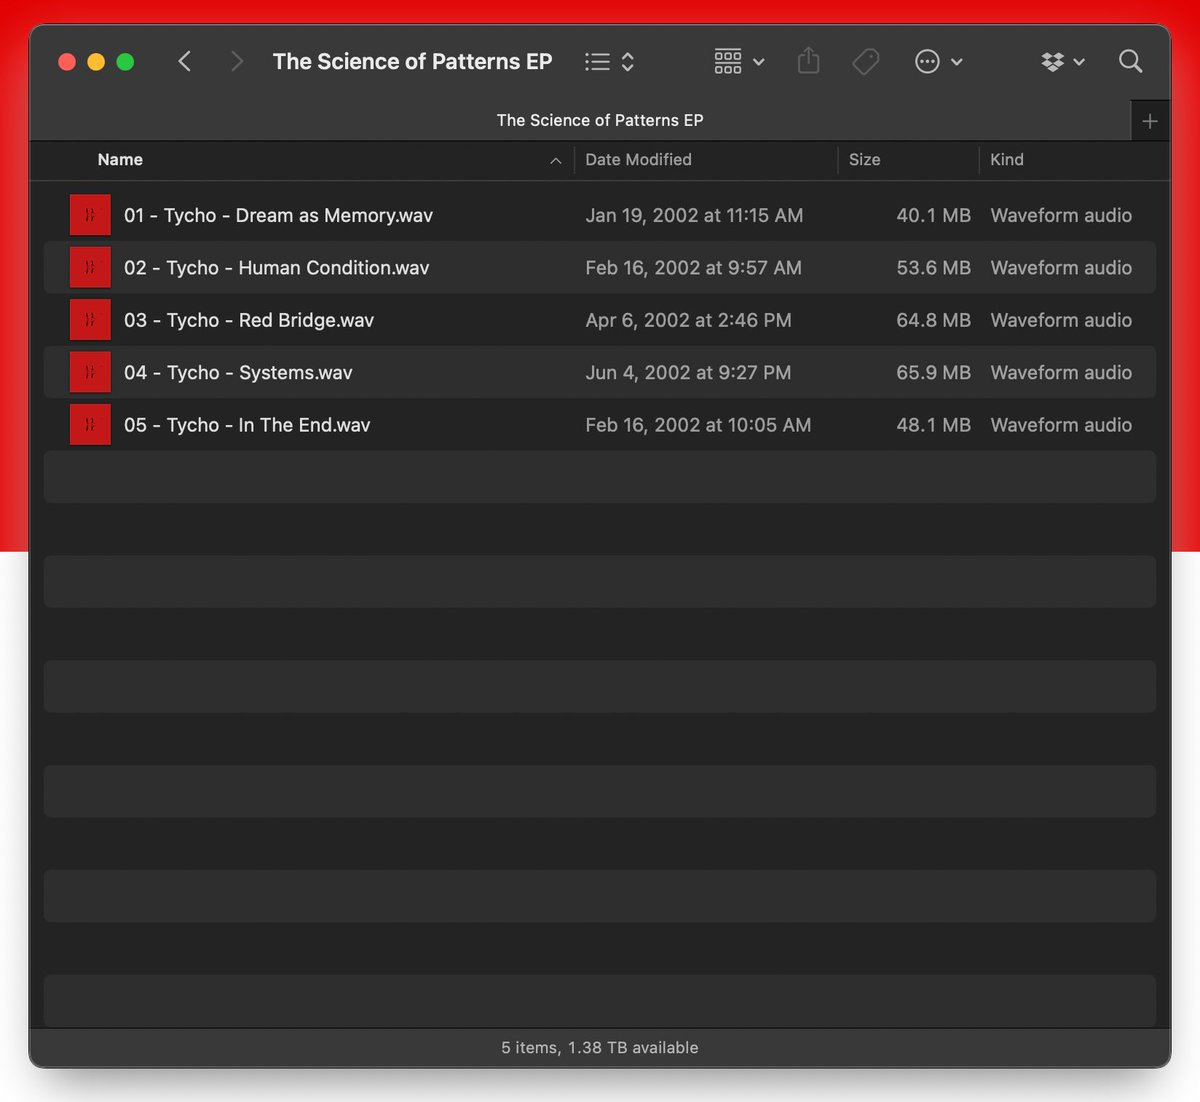
Task: Click icon of 03 Red Bridge file
Action: [90, 320]
